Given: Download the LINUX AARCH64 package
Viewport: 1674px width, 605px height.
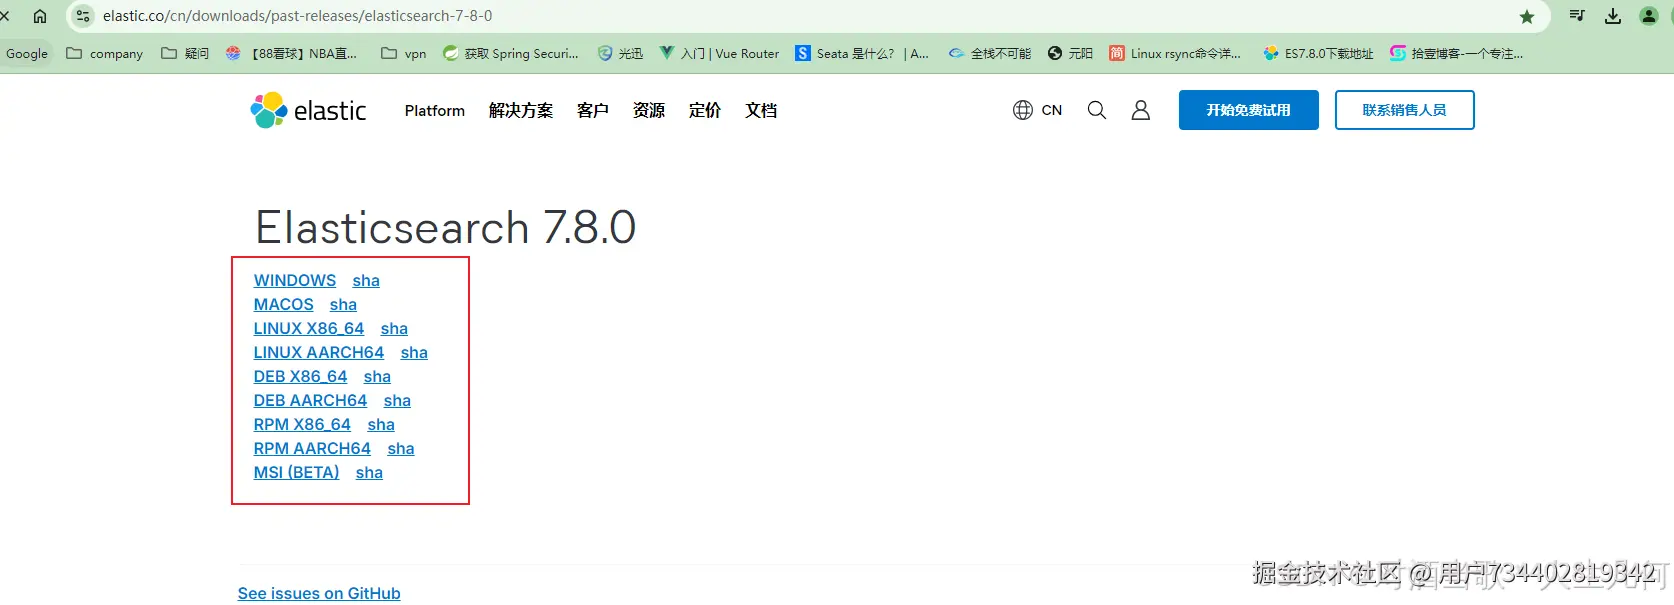Looking at the screenshot, I should click(319, 353).
